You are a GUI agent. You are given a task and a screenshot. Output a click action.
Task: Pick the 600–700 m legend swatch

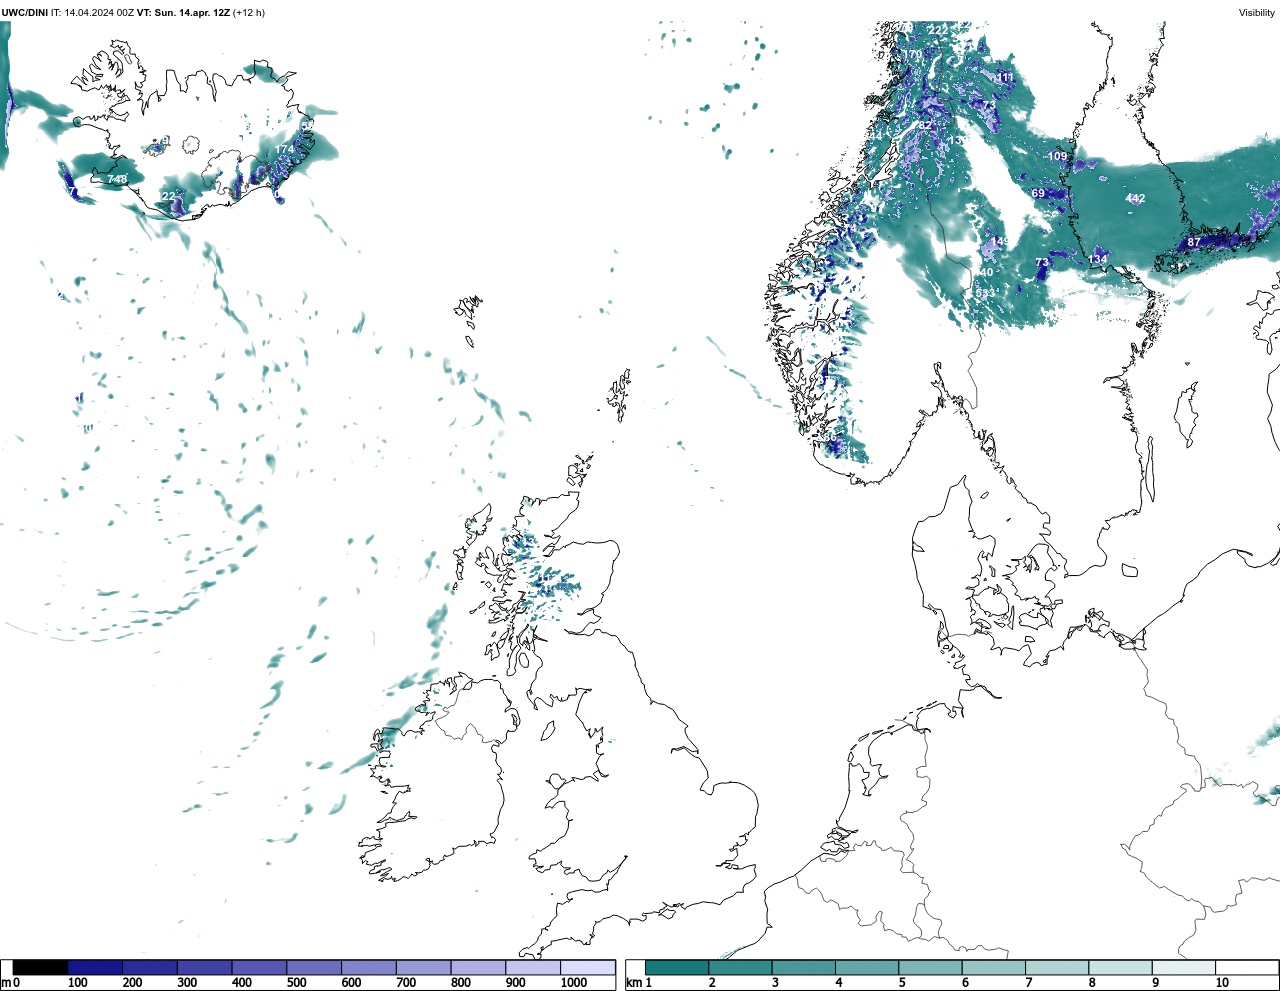click(x=368, y=967)
